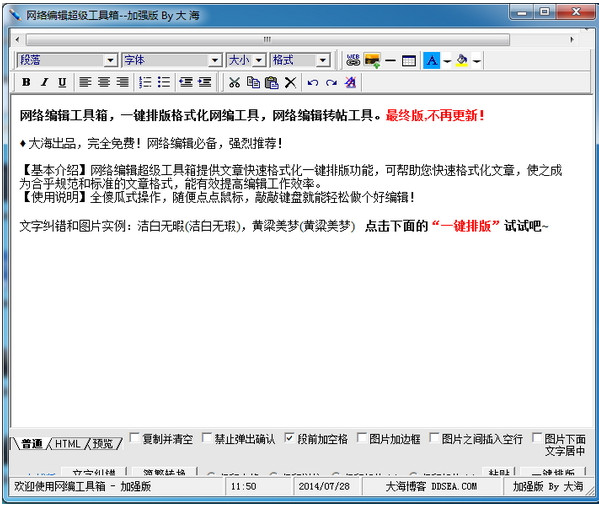The image size is (599, 506).
Task: Click the font color A swatch
Action: (432, 60)
